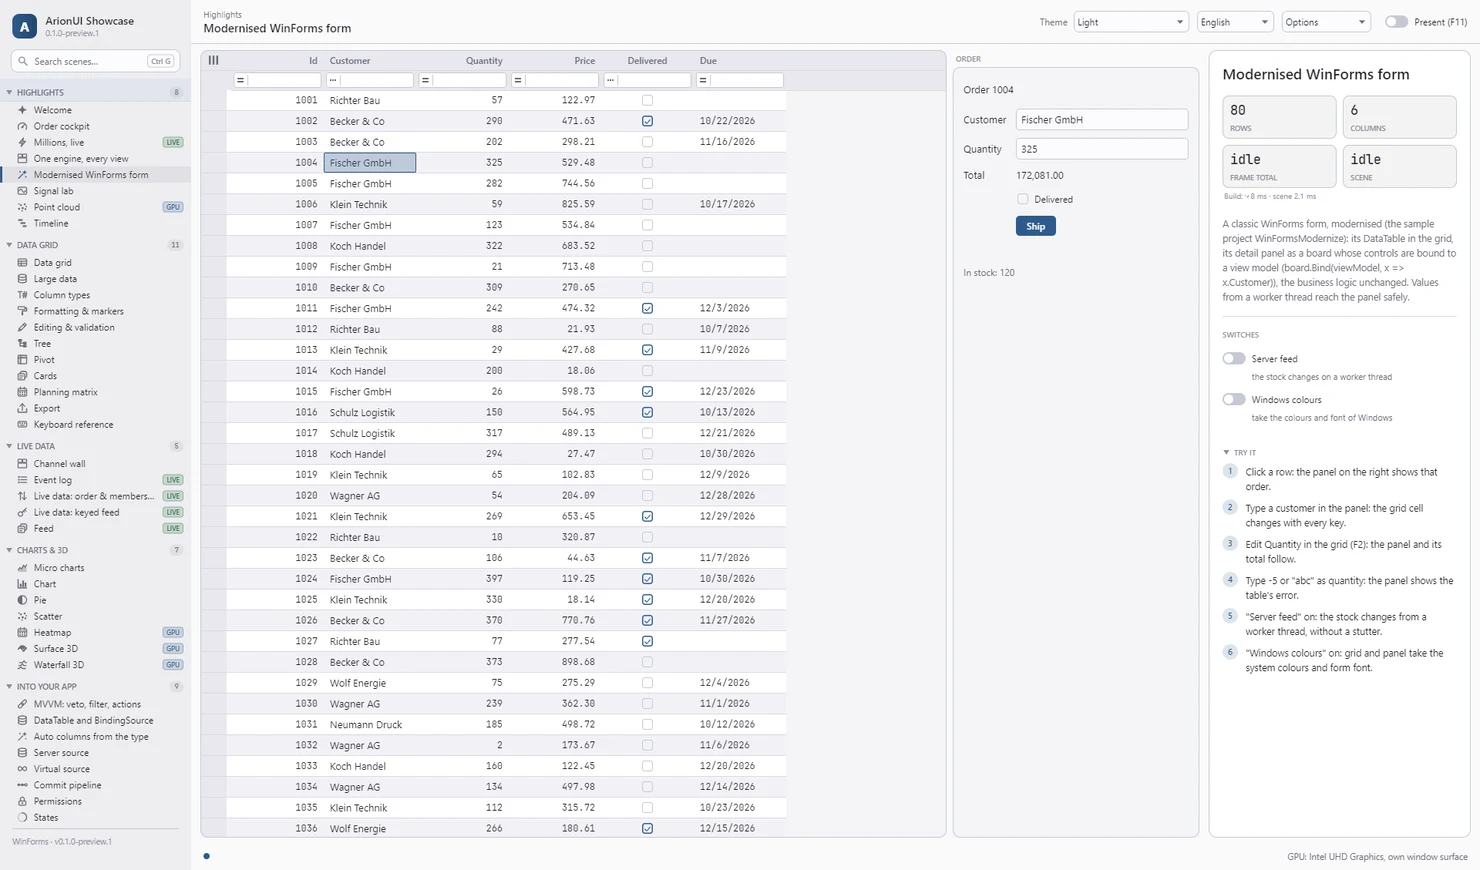Open the English language dropdown

[1235, 22]
